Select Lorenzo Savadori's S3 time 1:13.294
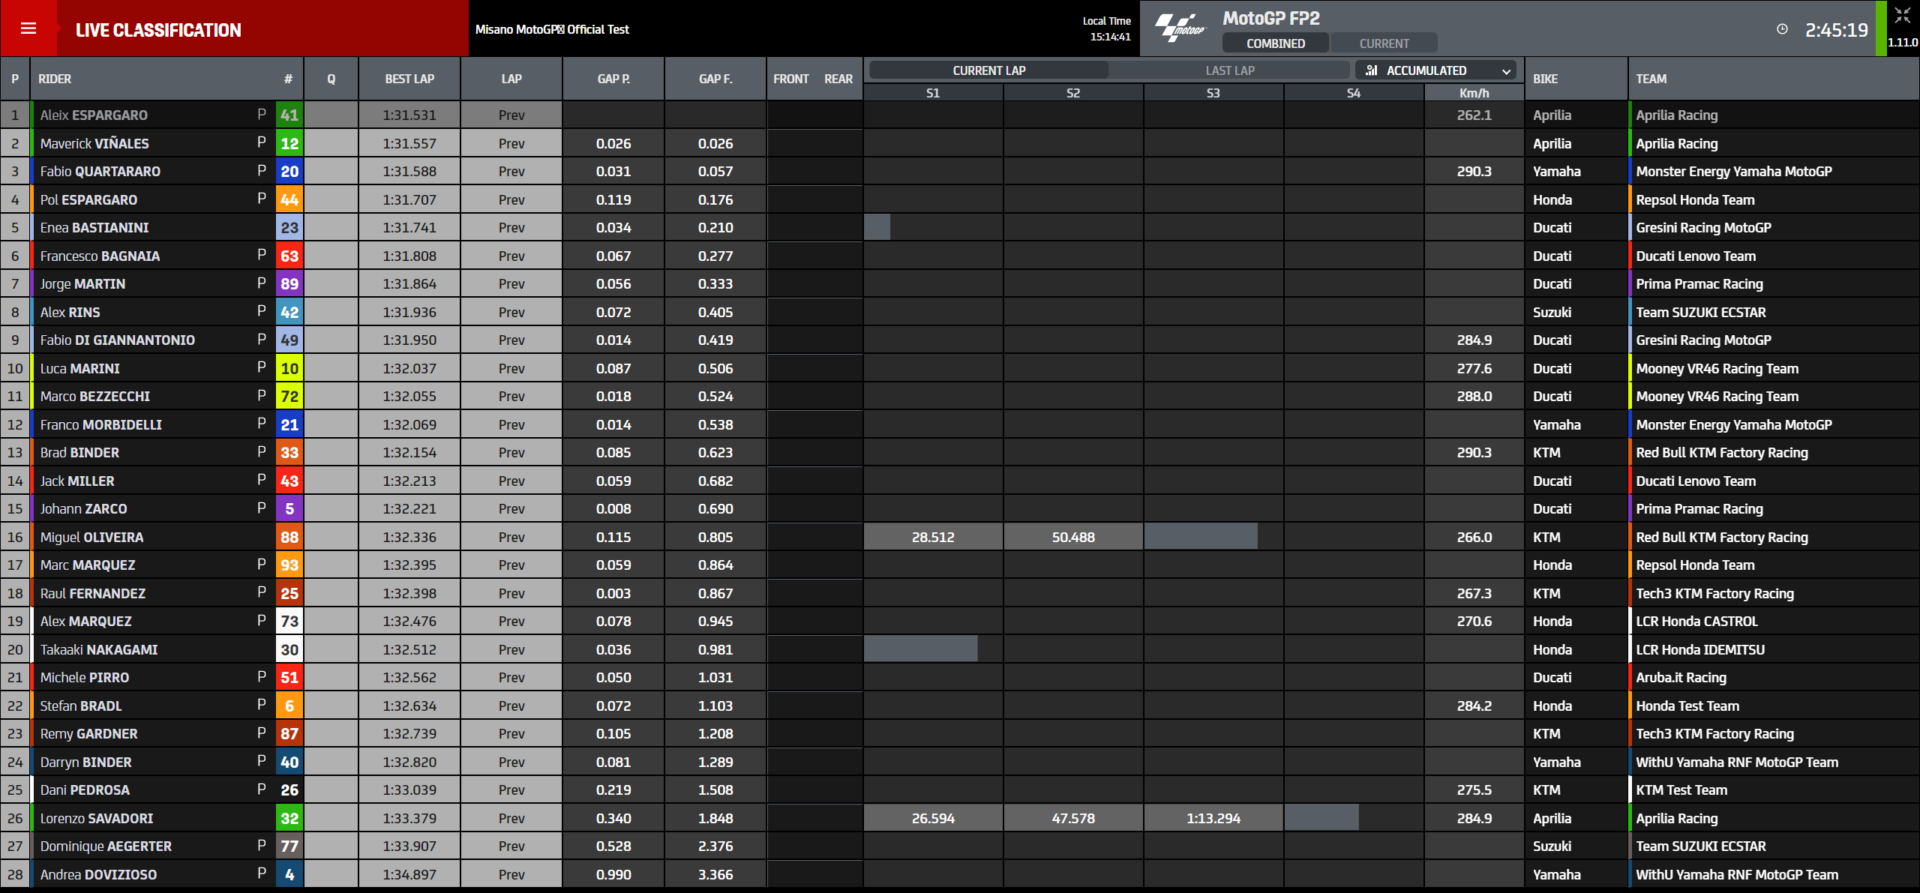 point(1213,818)
